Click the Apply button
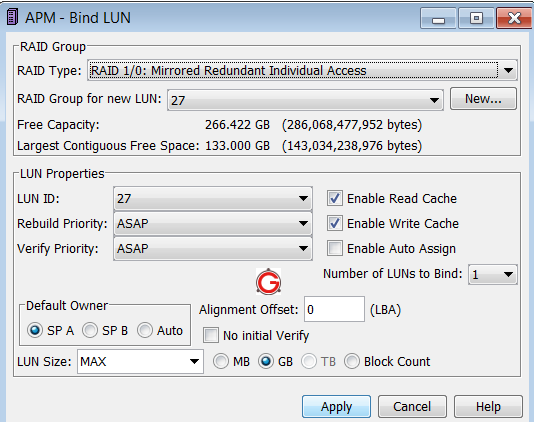This screenshot has width=534, height=422. (336, 407)
